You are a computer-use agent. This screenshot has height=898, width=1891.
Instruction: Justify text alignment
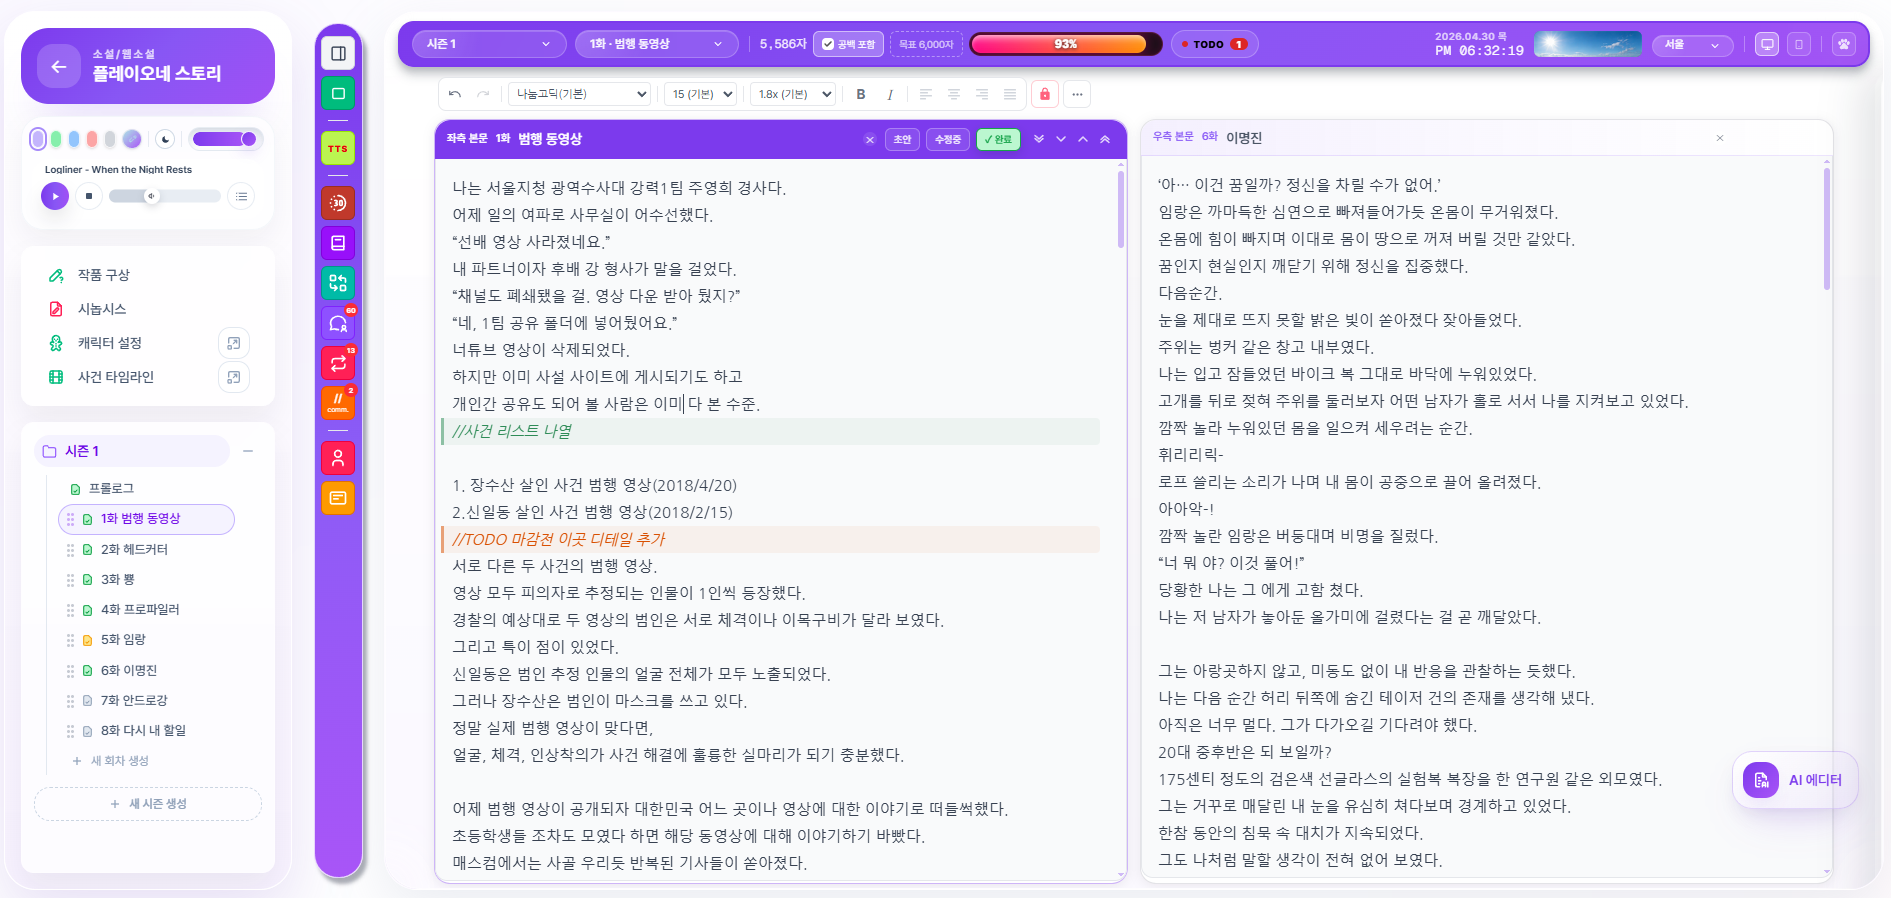1010,94
